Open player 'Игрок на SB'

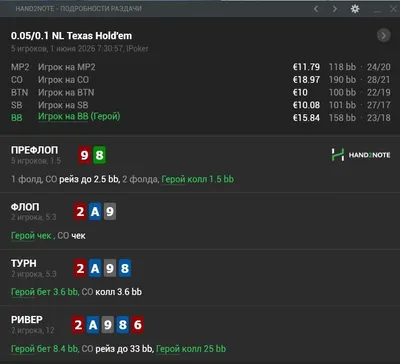tap(63, 105)
